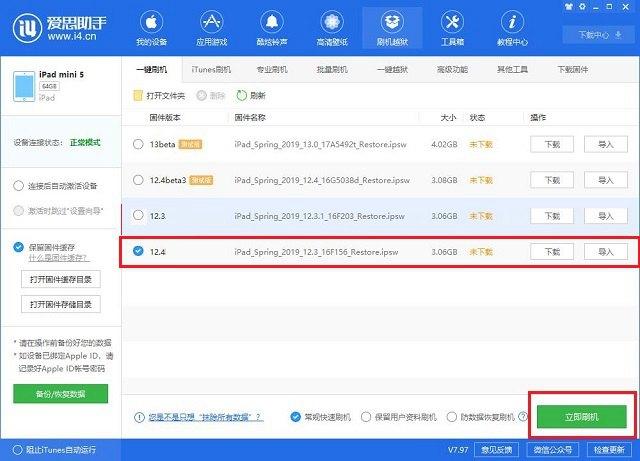Open 什么是固件缓存? link
This screenshot has height=461, width=640.
click(59, 258)
